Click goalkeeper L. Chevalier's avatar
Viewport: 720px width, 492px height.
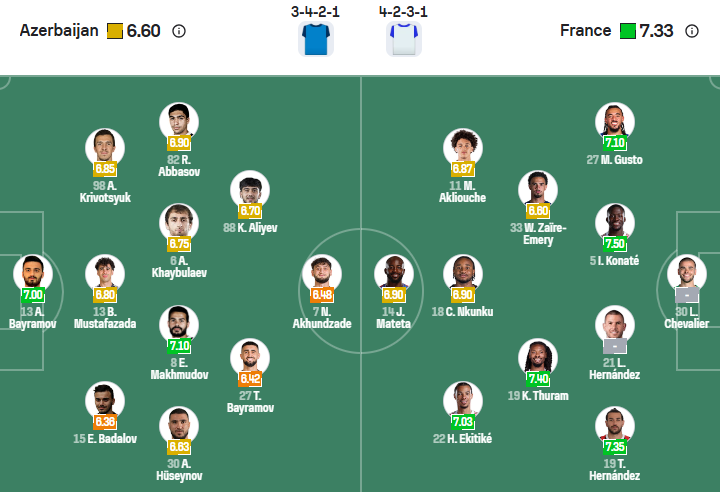(x=686, y=276)
